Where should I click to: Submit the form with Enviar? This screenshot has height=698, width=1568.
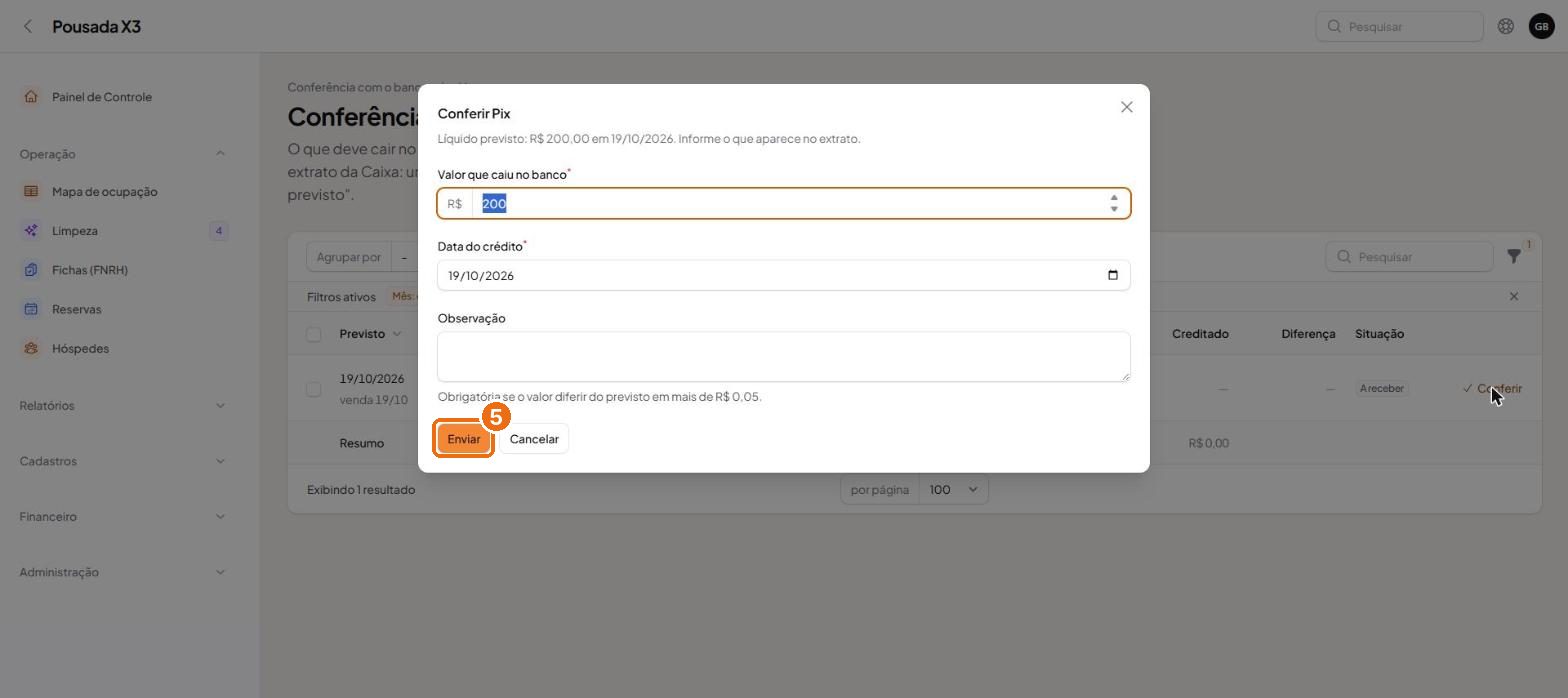pyautogui.click(x=464, y=439)
